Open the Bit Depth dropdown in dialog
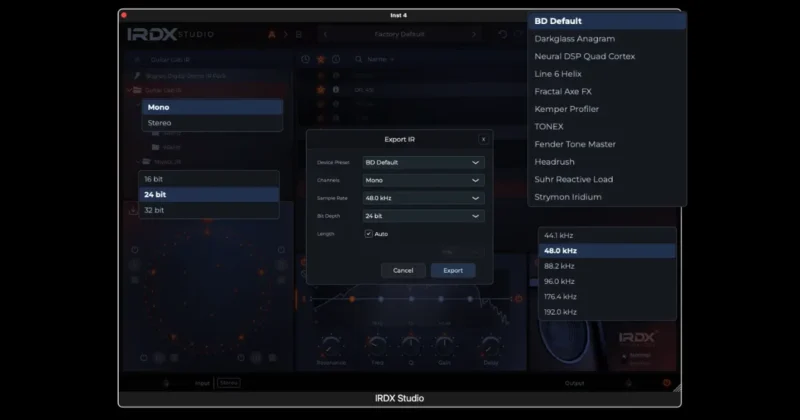Image resolution: width=800 pixels, height=420 pixels. [x=423, y=216]
